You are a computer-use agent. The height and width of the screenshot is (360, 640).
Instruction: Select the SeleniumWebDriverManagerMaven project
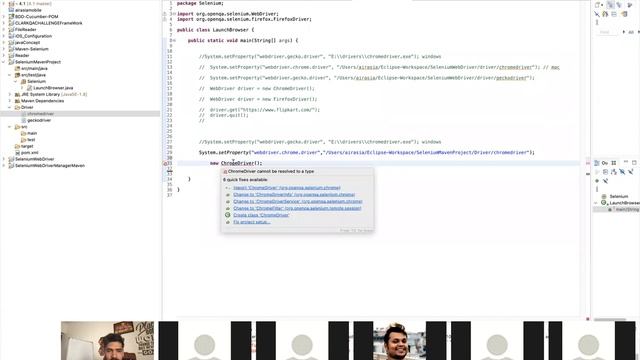[x=50, y=166]
